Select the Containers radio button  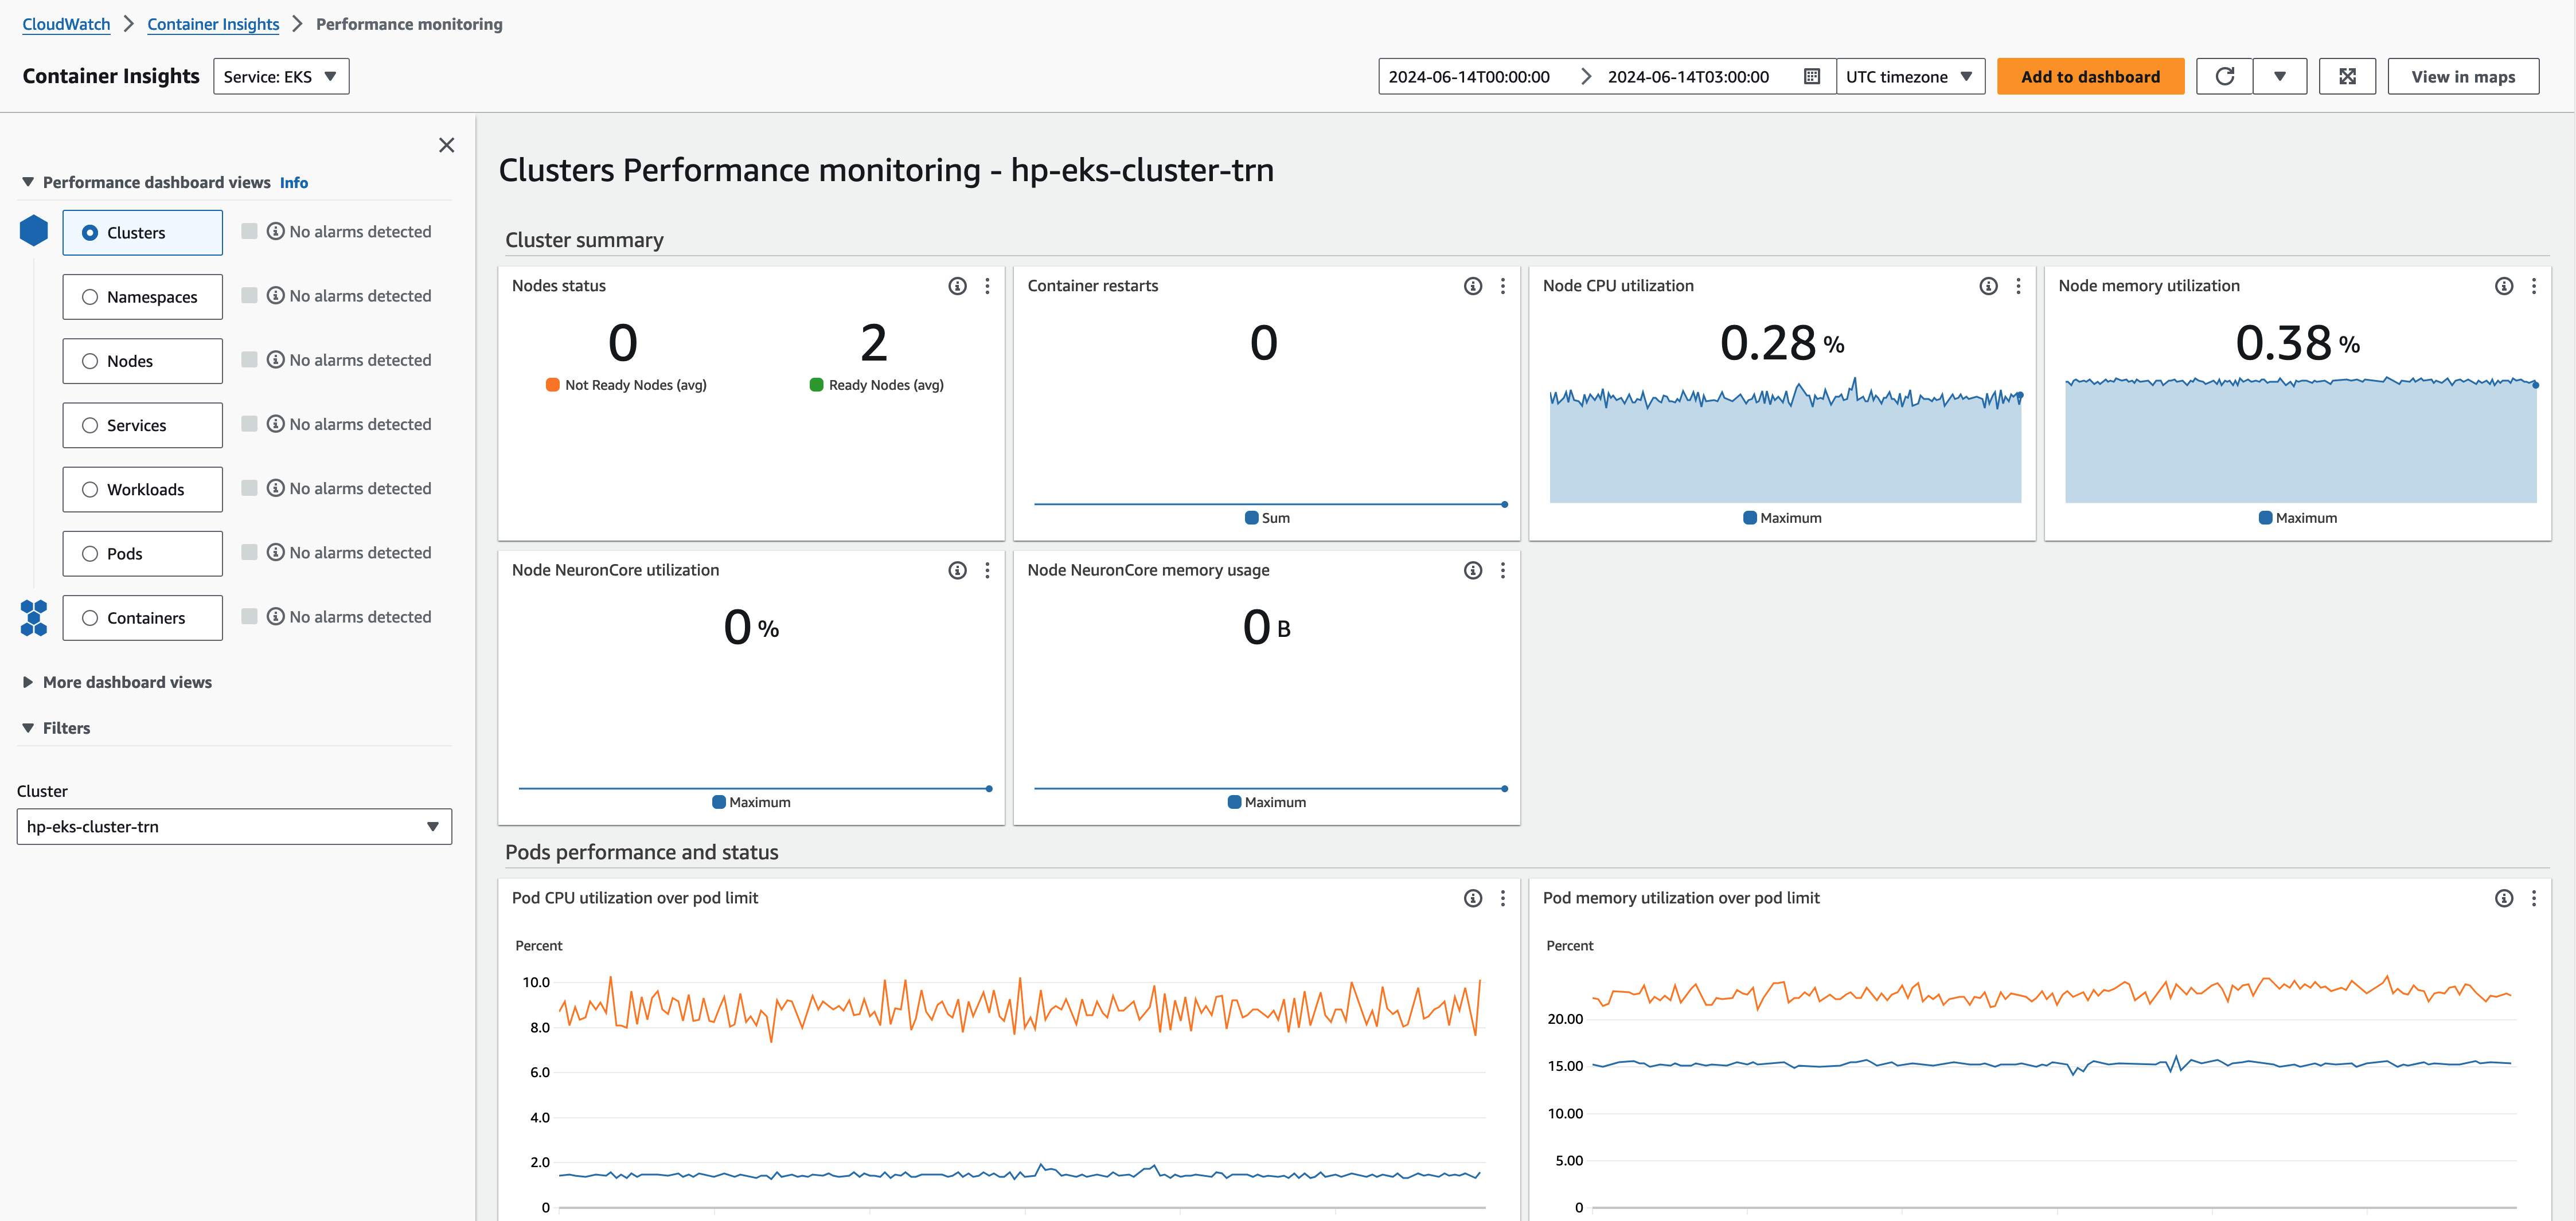click(x=93, y=616)
